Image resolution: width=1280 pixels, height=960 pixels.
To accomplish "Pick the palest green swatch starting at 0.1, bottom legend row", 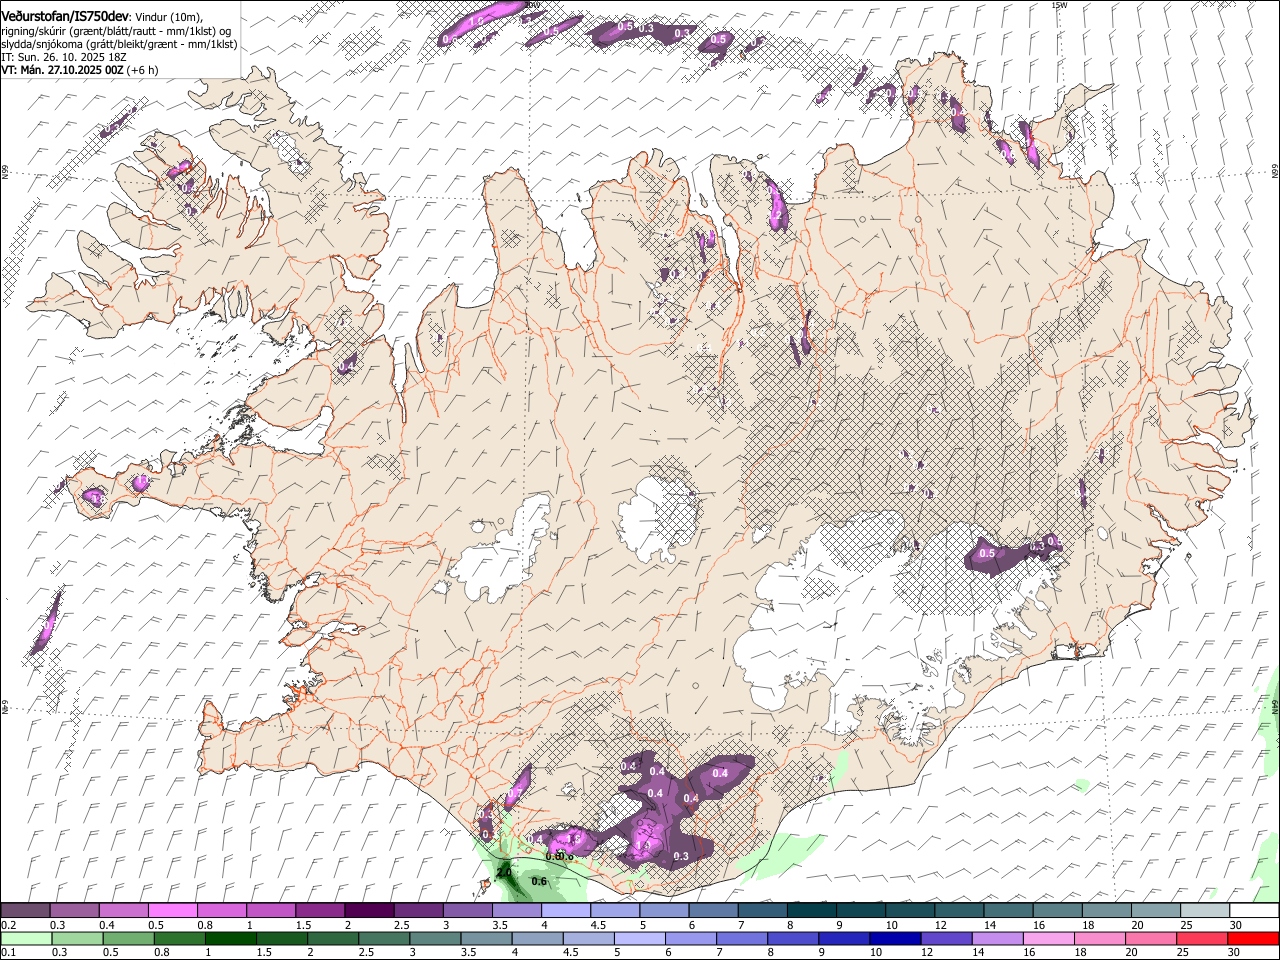I will click(x=26, y=938).
